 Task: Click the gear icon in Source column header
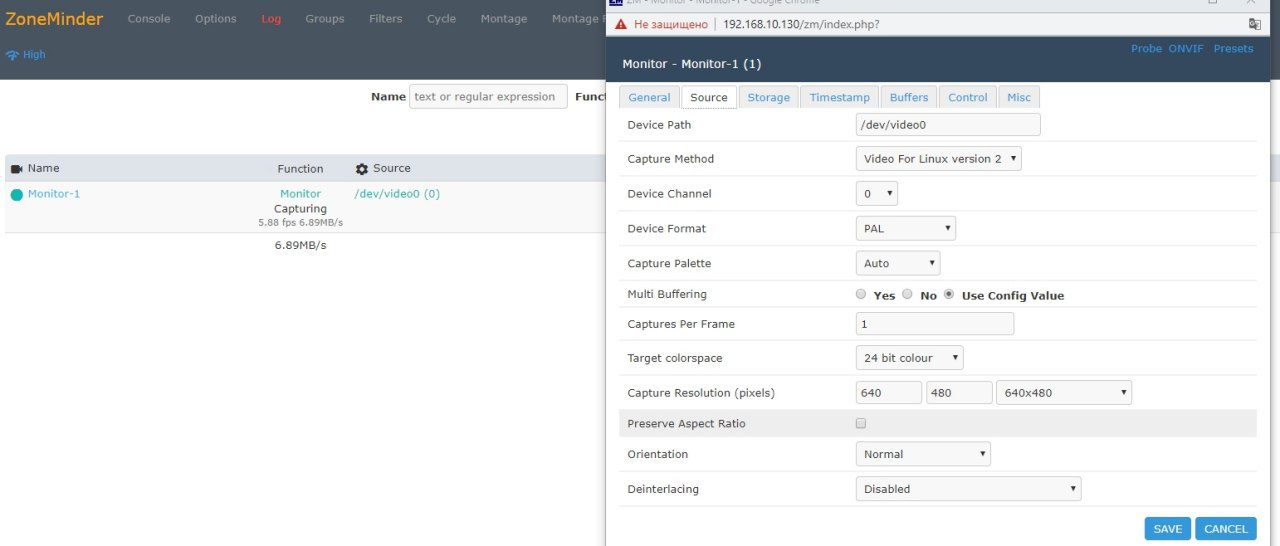pos(362,169)
